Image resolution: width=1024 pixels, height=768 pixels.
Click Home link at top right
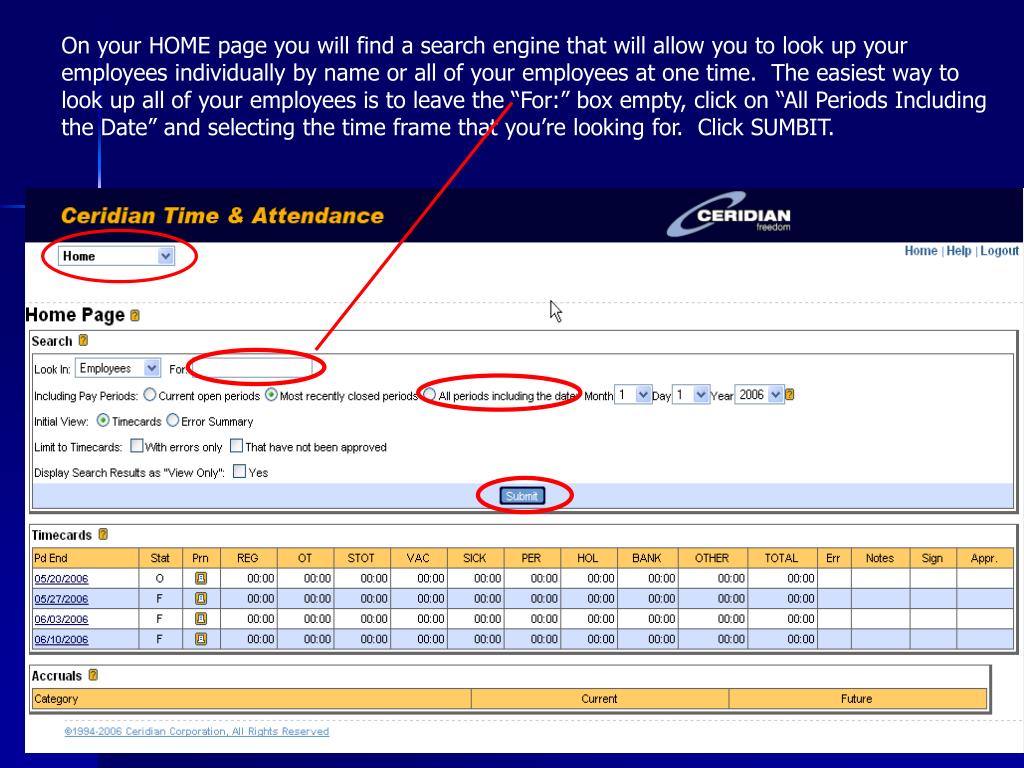921,251
